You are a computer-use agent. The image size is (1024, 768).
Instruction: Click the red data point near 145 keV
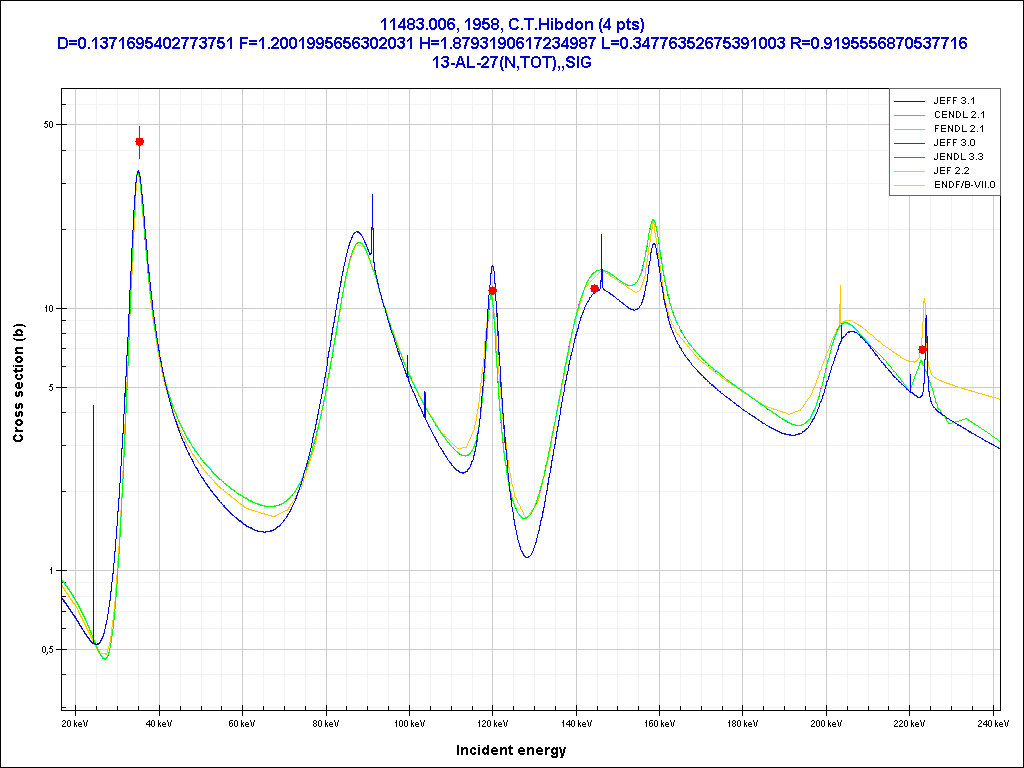tap(595, 289)
